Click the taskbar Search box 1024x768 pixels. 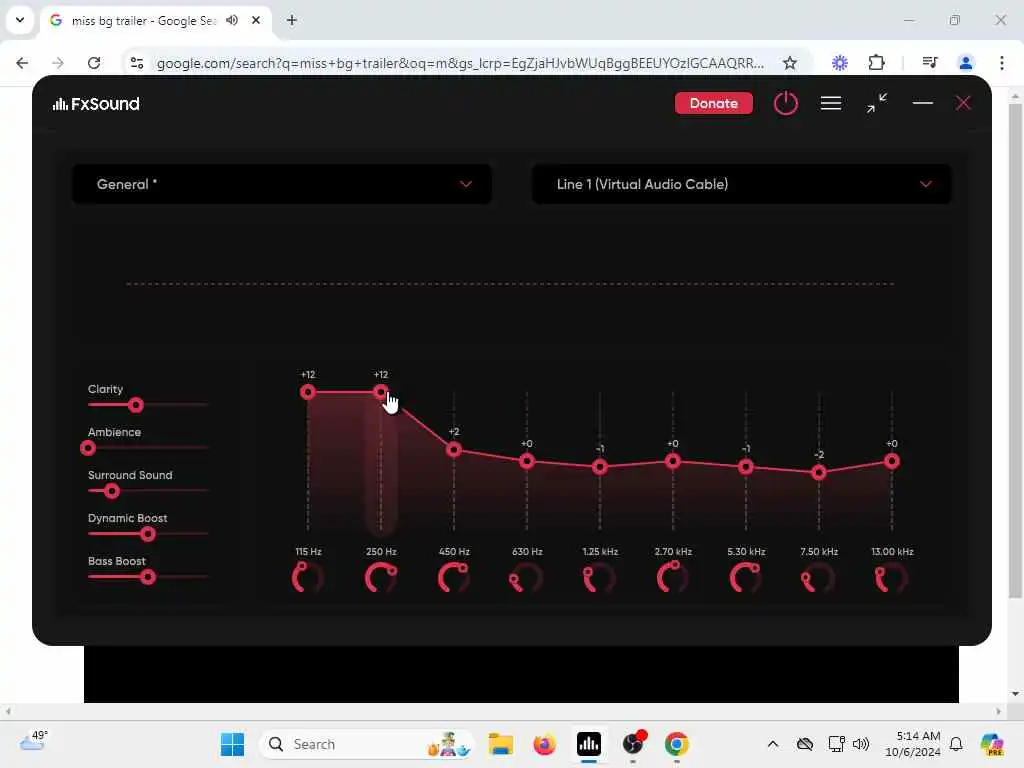pos(366,744)
